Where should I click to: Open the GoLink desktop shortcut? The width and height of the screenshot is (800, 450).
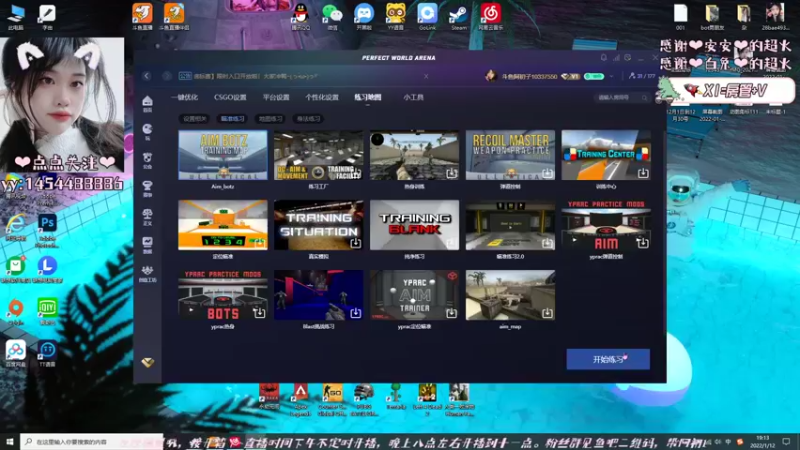click(x=427, y=16)
